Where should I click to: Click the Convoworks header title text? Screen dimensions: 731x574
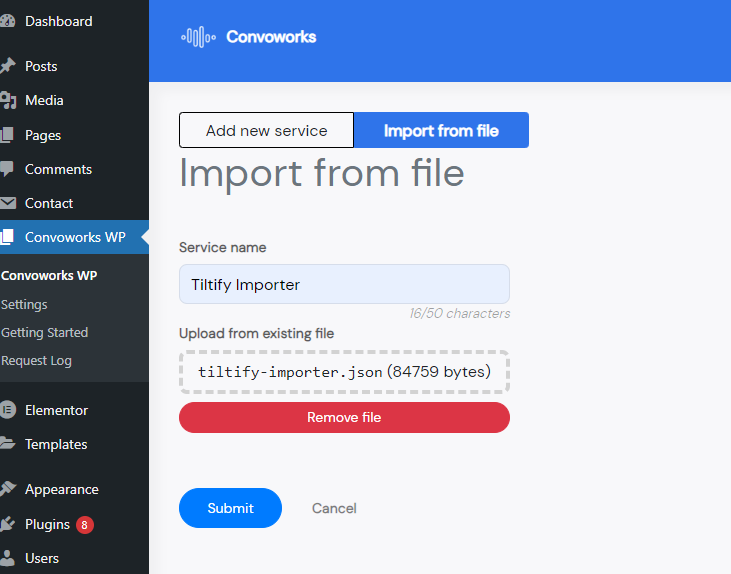271,37
